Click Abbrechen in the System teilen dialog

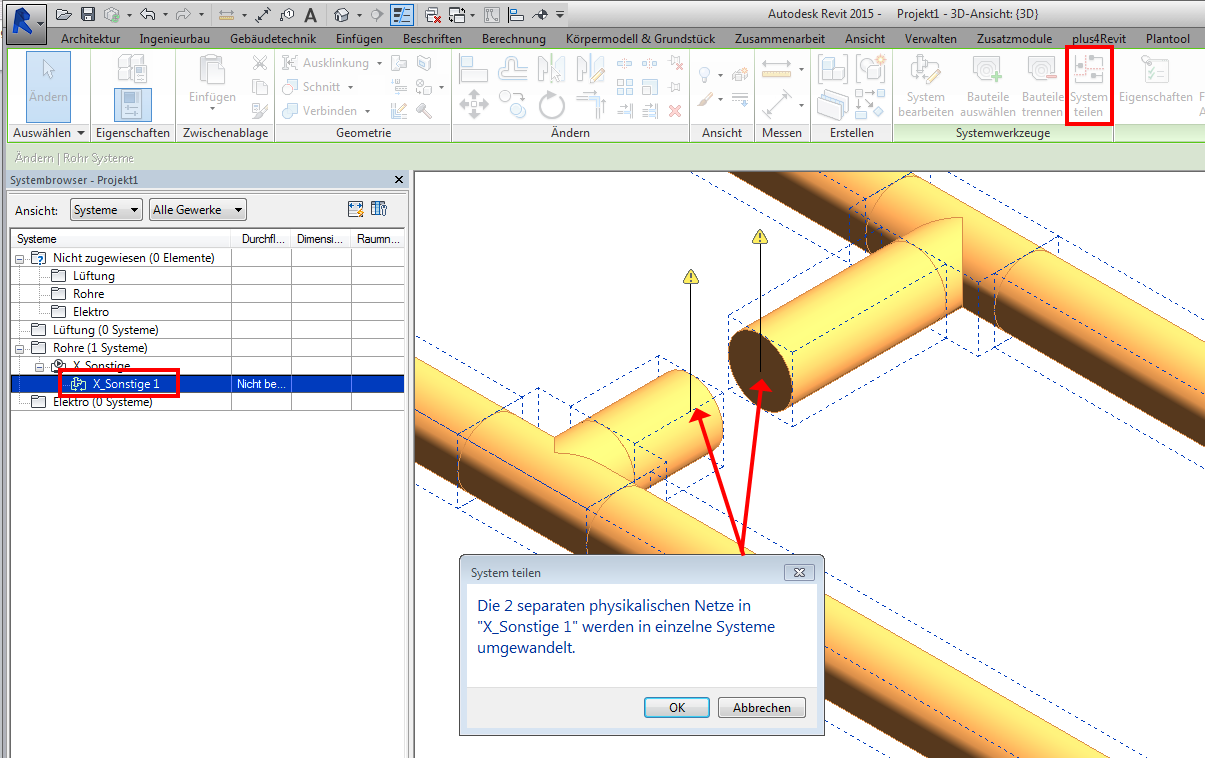click(x=761, y=707)
